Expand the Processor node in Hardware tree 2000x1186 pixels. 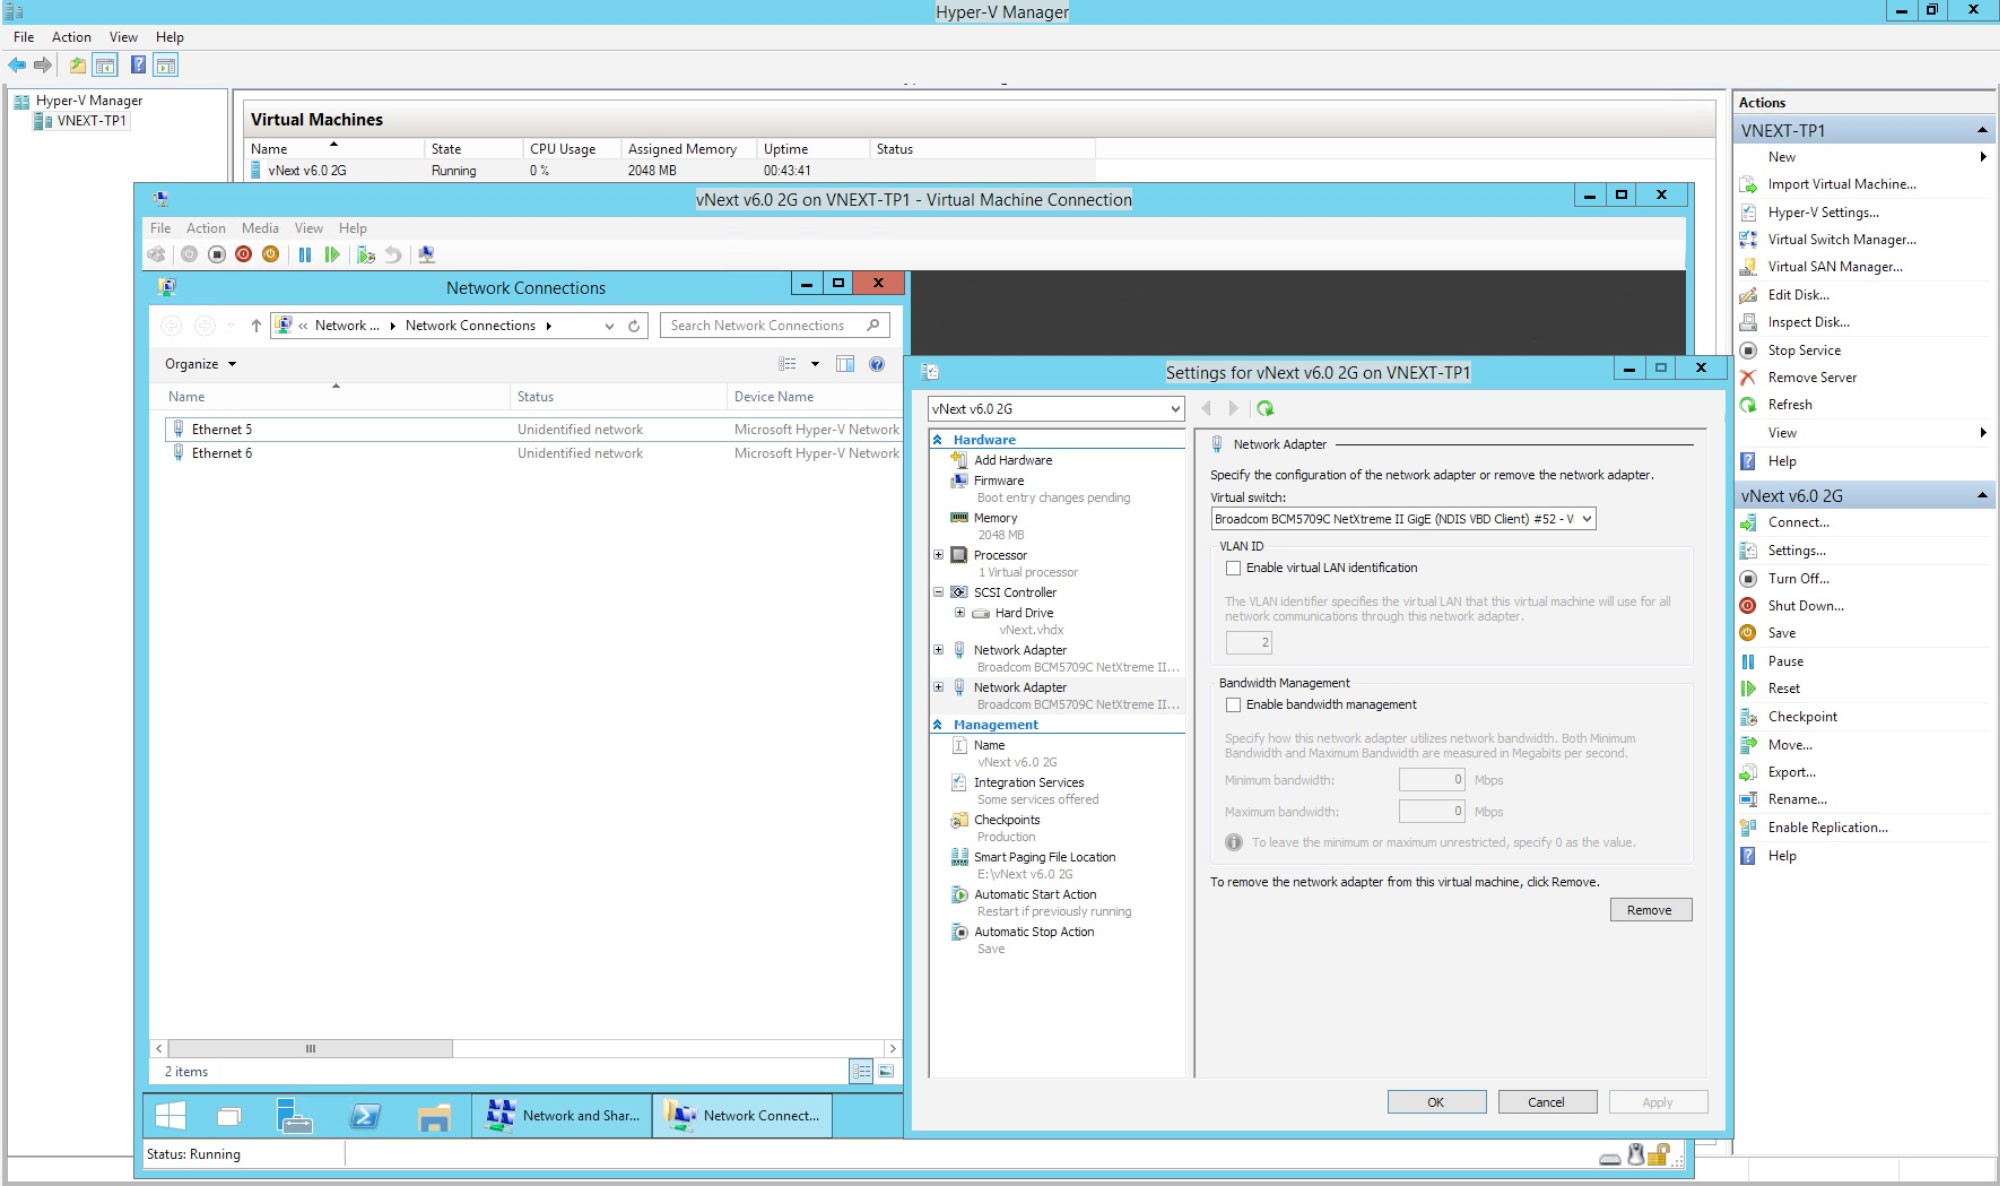click(938, 555)
